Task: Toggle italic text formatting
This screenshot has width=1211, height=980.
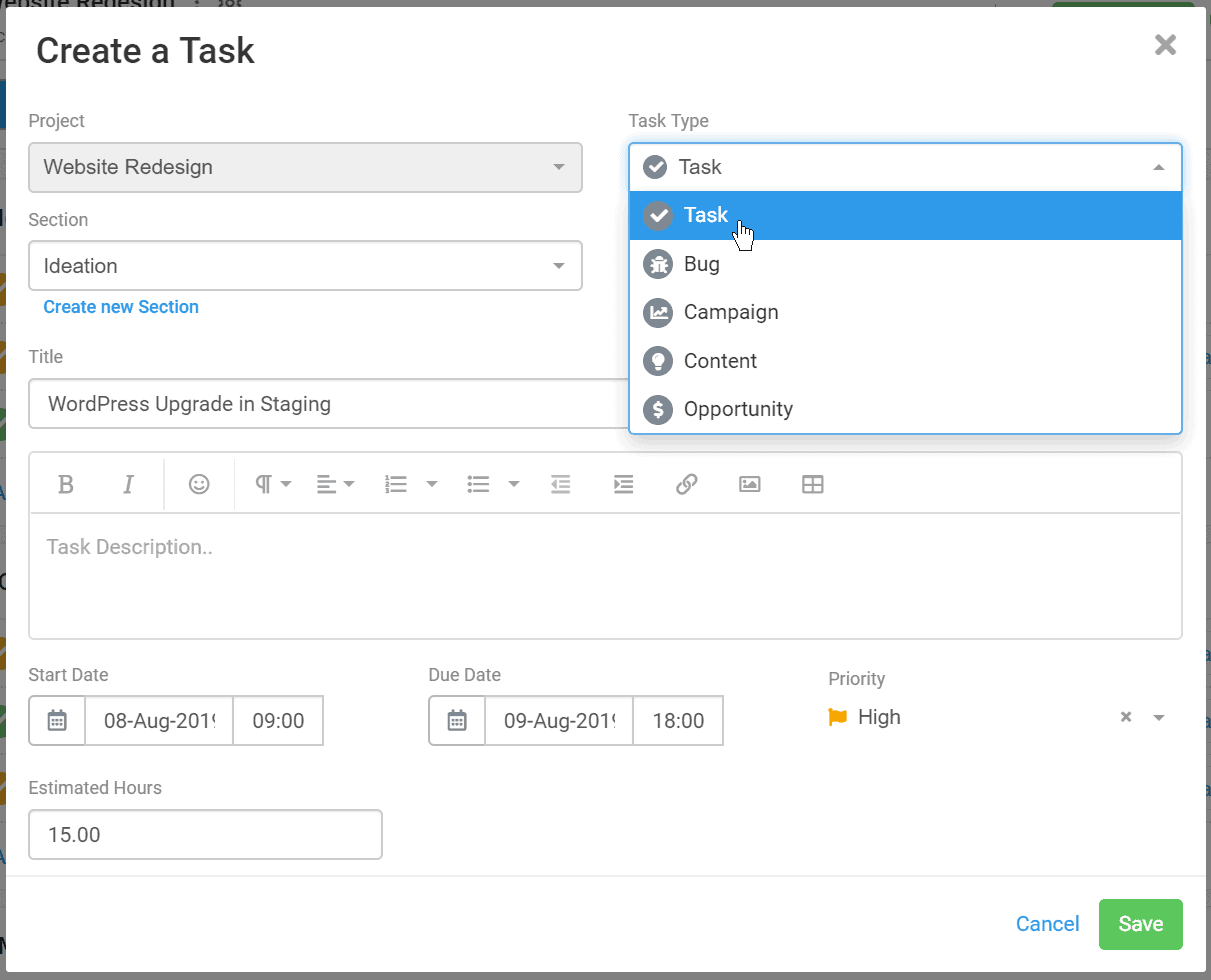Action: [128, 485]
